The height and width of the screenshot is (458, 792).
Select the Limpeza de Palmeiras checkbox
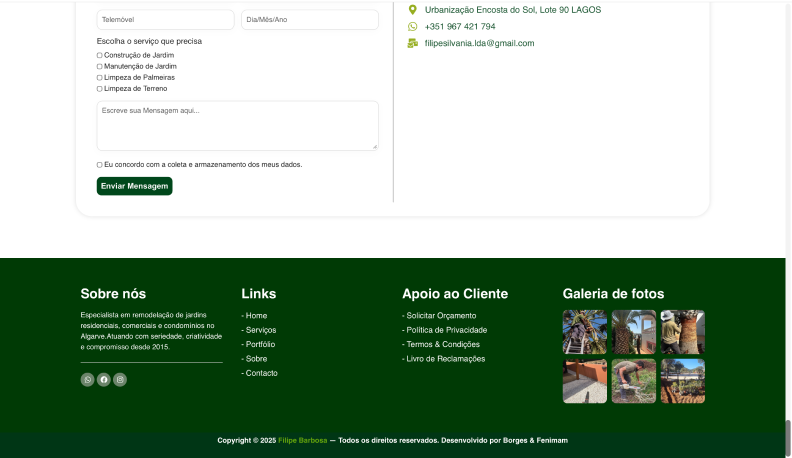[100, 77]
